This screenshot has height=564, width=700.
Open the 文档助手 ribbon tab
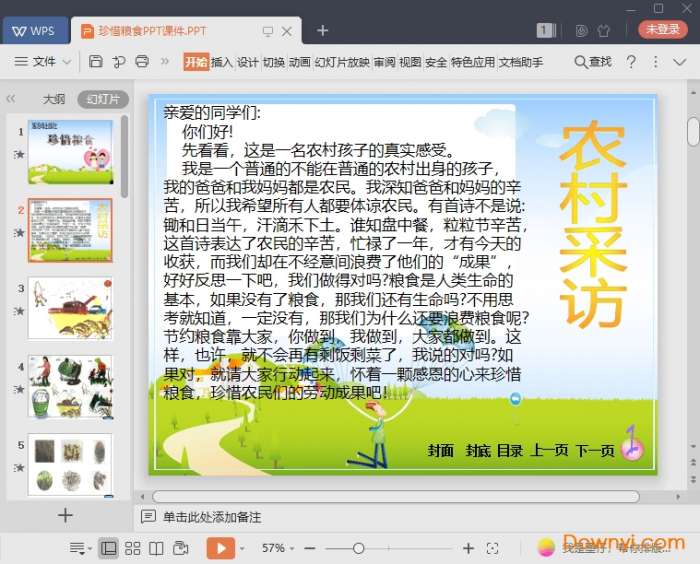click(521, 62)
